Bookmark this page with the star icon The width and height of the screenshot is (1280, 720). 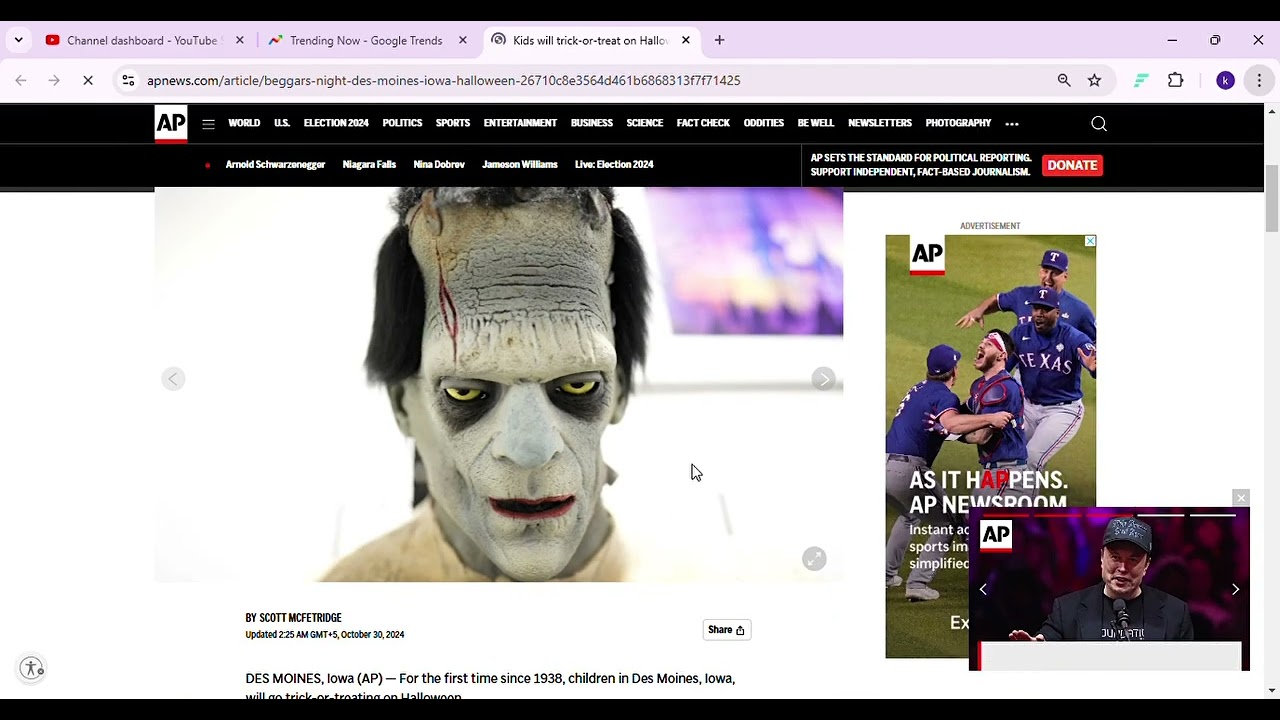pos(1094,80)
